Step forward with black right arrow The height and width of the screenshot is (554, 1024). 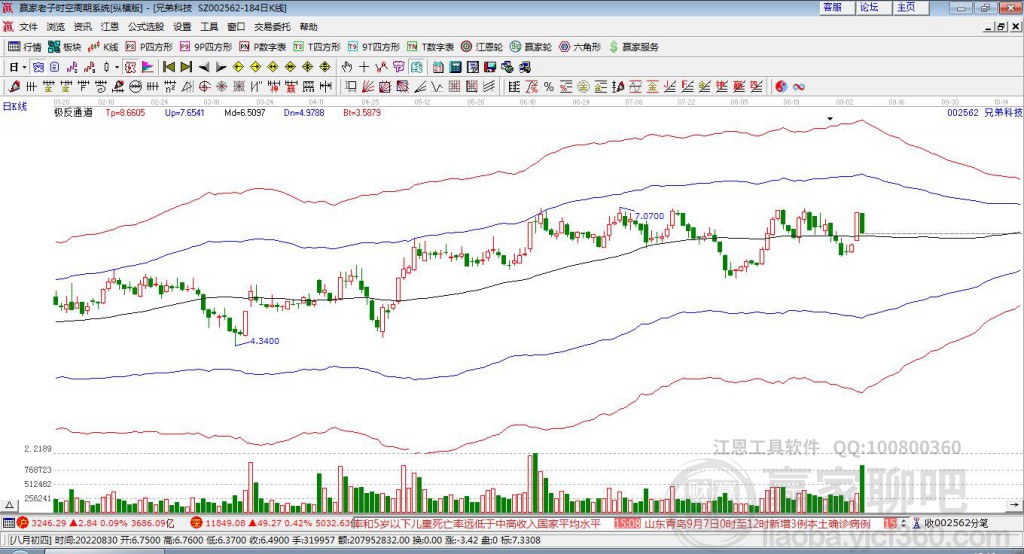[221, 67]
